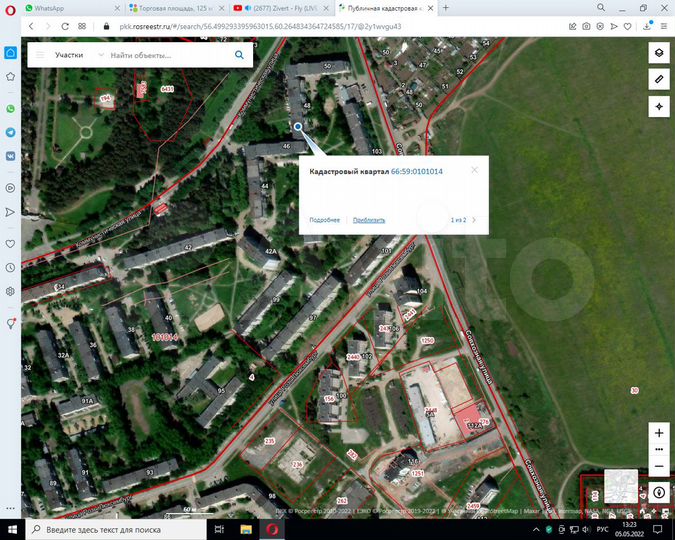The image size is (675, 540).
Task: Open the downloads panel
Action: (647, 26)
